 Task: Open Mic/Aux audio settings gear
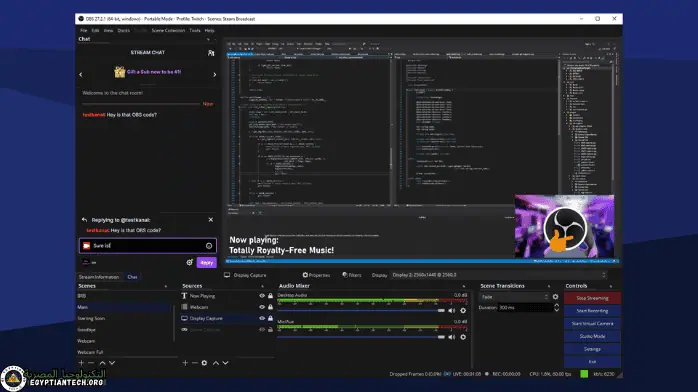(x=463, y=337)
